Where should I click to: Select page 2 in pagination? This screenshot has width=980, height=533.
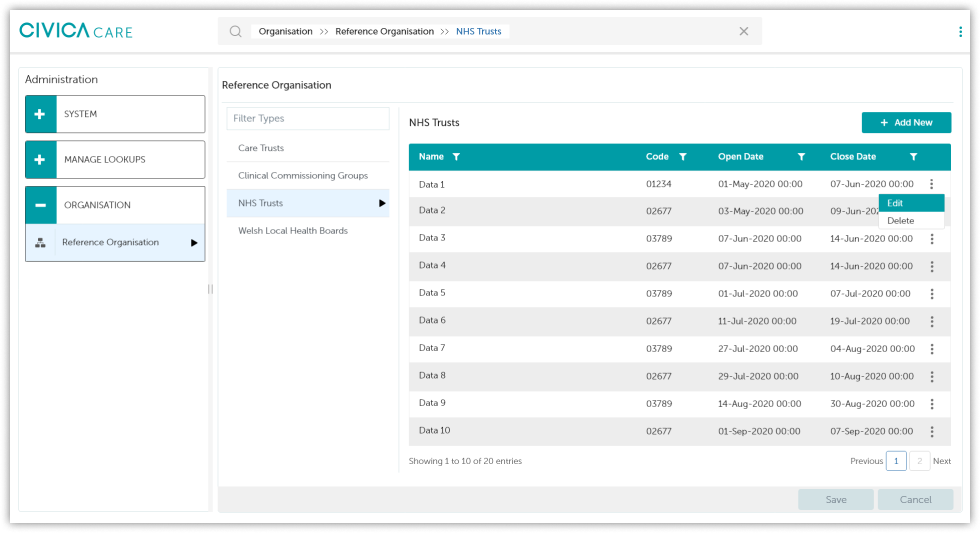919,461
